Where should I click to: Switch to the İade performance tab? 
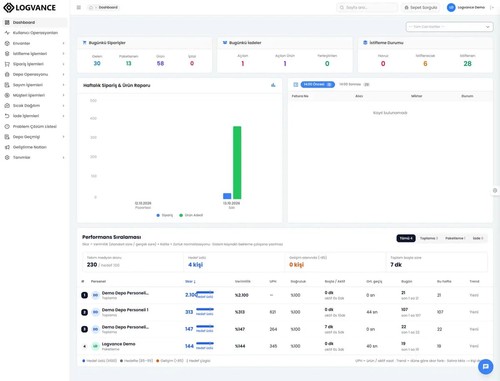(x=478, y=238)
